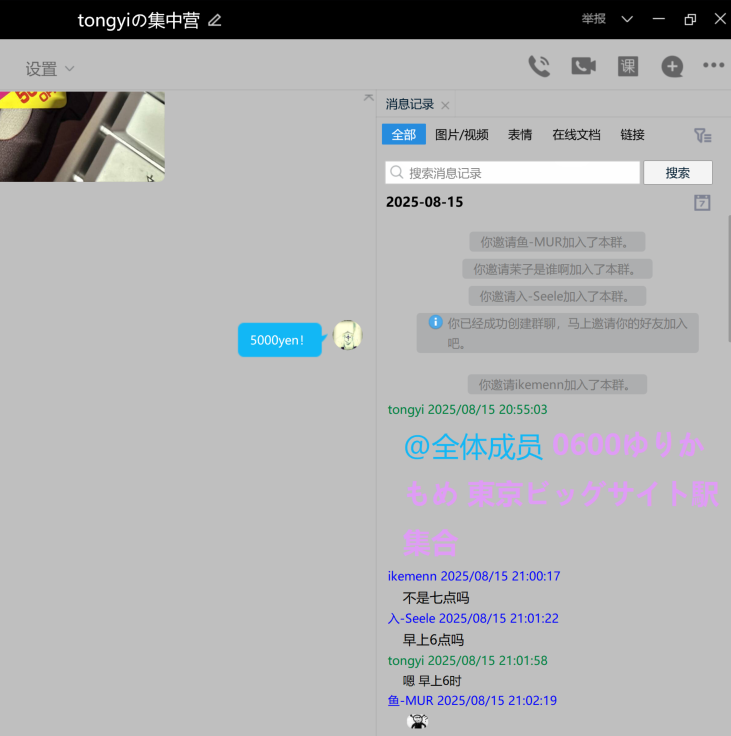The height and width of the screenshot is (736, 731).
Task: Start a voice call
Action: click(539, 66)
